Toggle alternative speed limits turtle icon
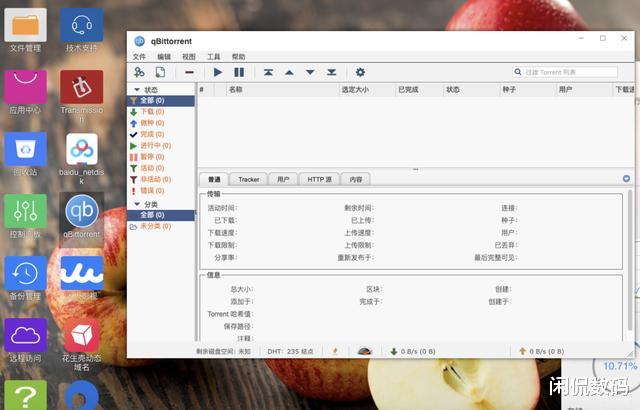This screenshot has width=640, height=410. (364, 351)
